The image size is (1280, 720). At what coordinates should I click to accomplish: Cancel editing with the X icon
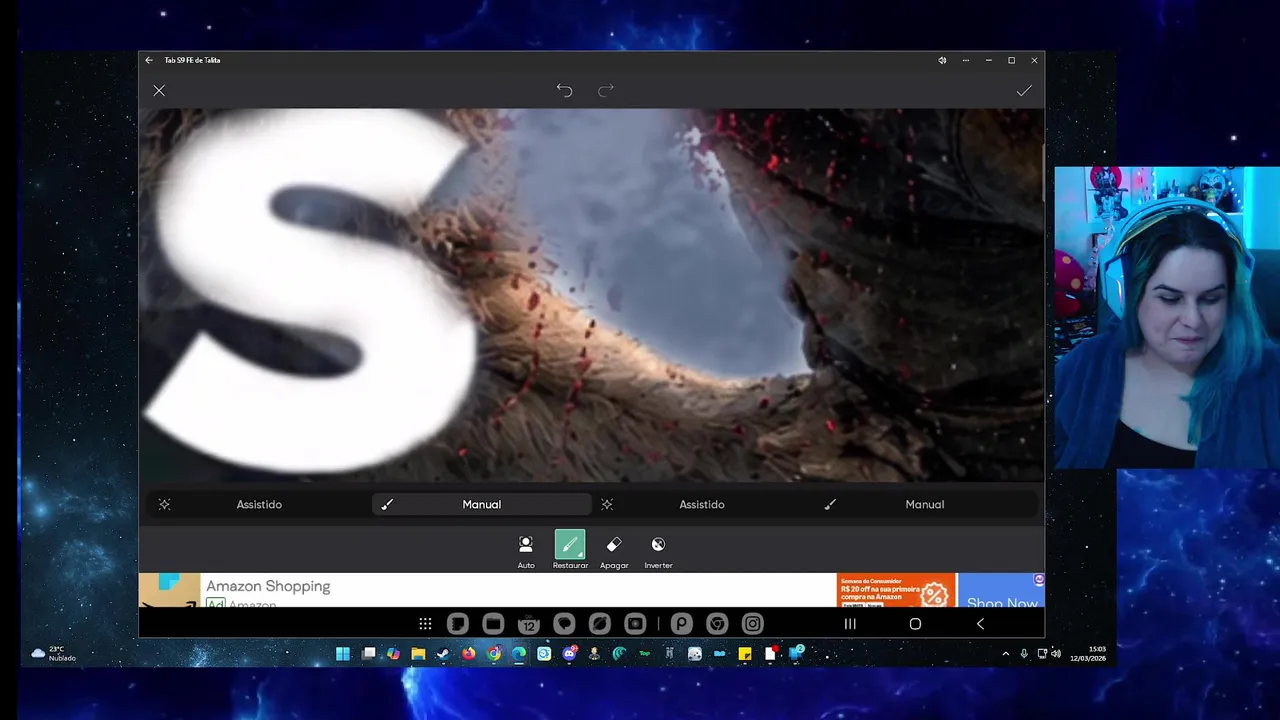[x=159, y=91]
